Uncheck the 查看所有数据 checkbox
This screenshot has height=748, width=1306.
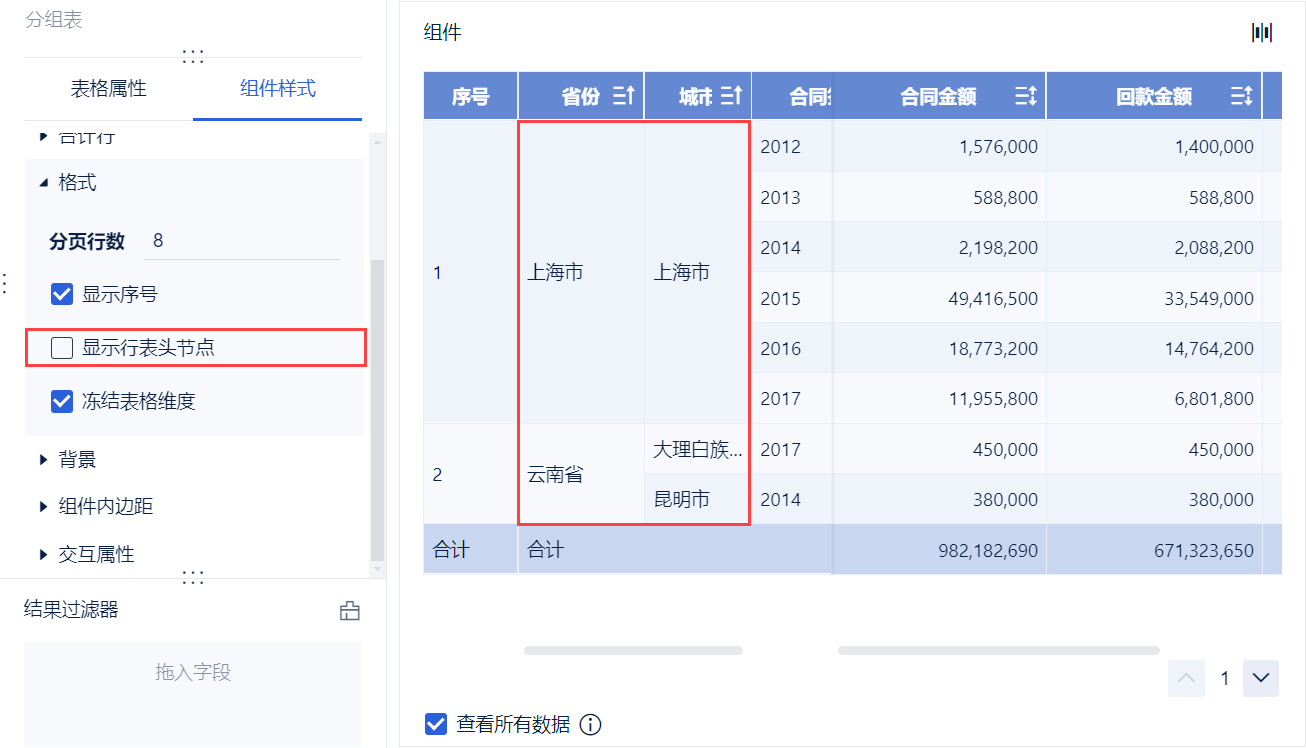coord(435,724)
